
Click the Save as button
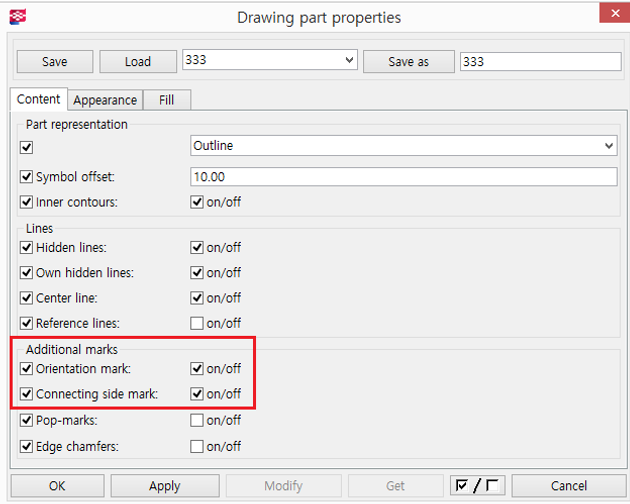[x=409, y=61]
